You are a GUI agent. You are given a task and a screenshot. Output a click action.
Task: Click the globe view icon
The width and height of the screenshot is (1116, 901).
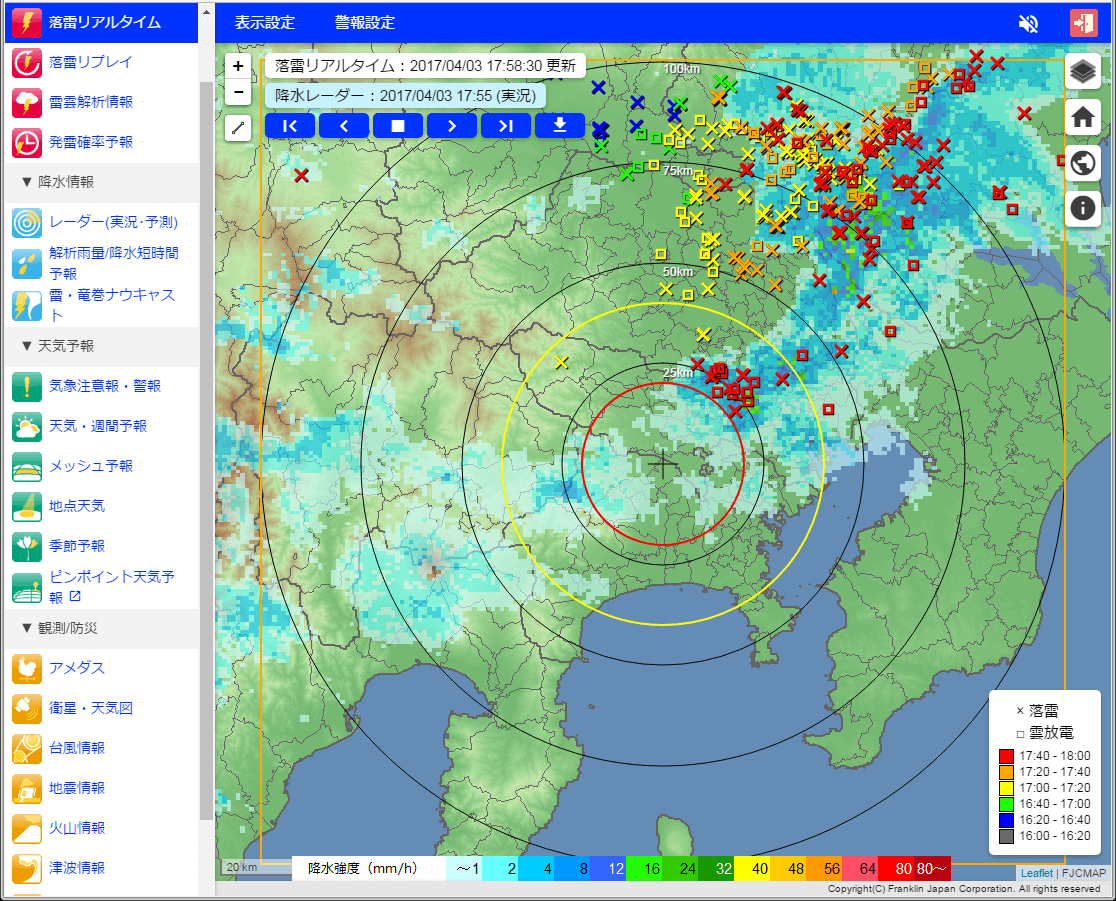1083,162
